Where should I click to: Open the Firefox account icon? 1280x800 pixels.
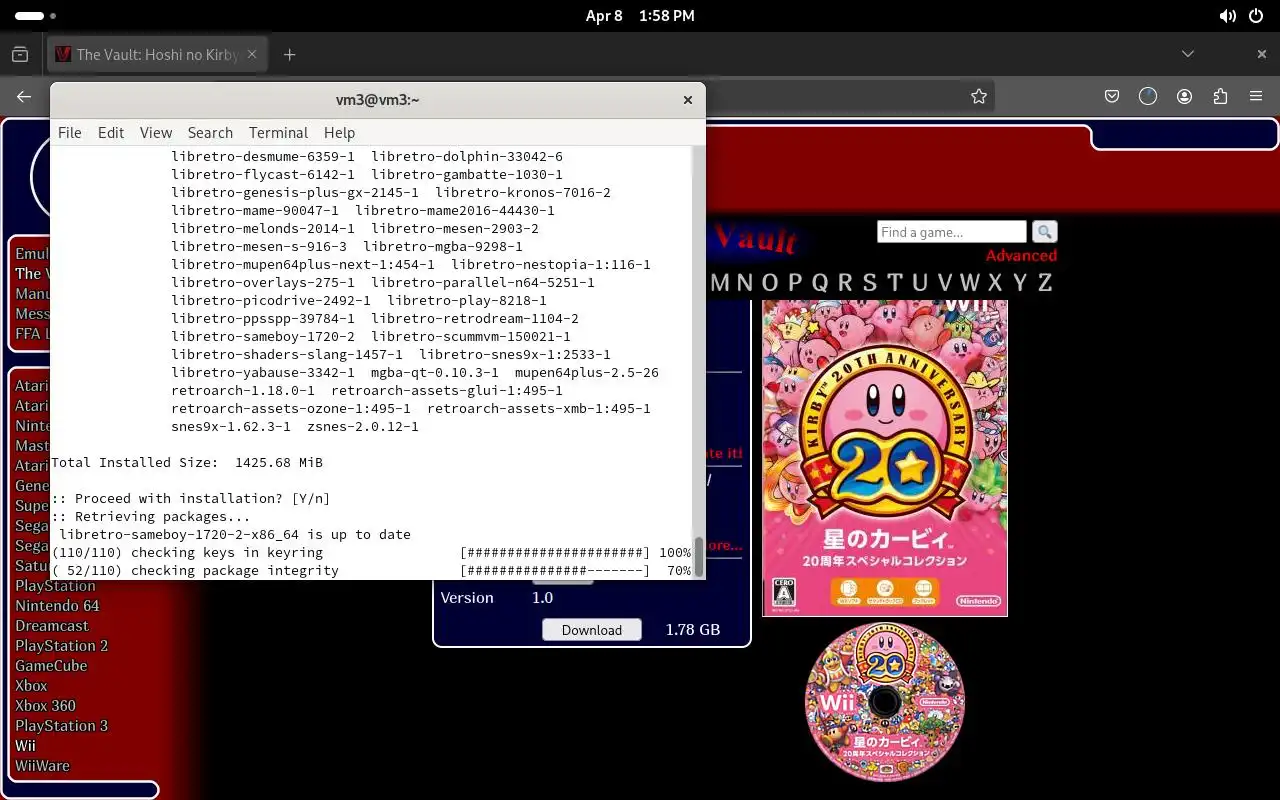point(1185,96)
